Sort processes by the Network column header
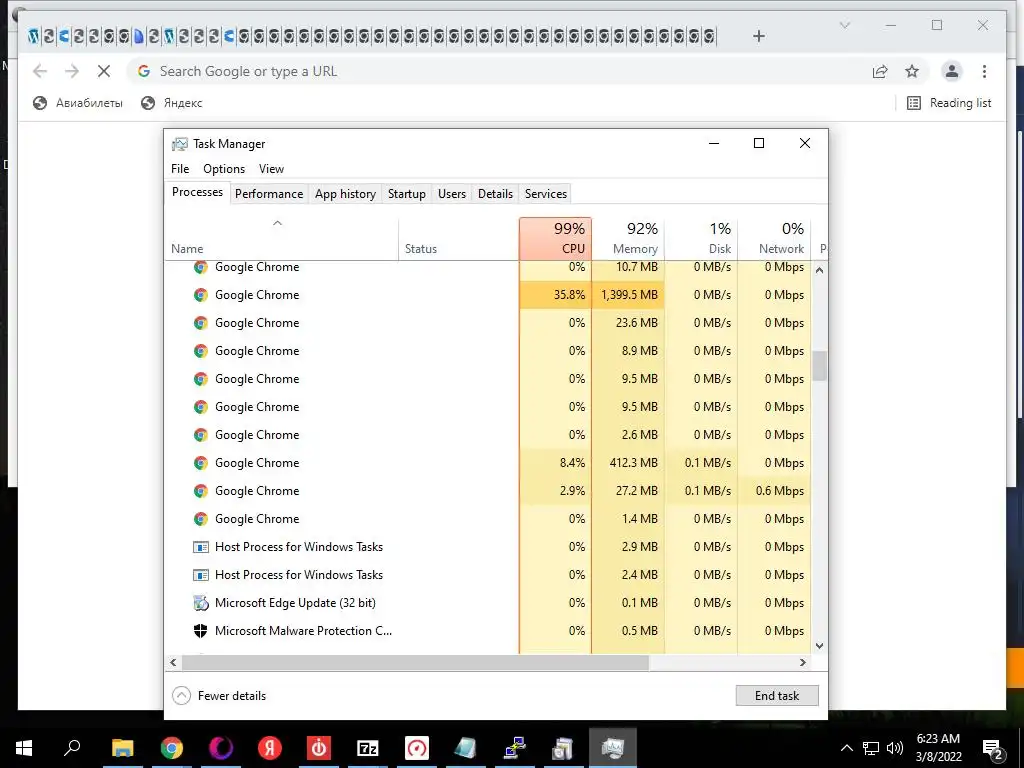Screen dimensions: 1024x768 (774, 238)
